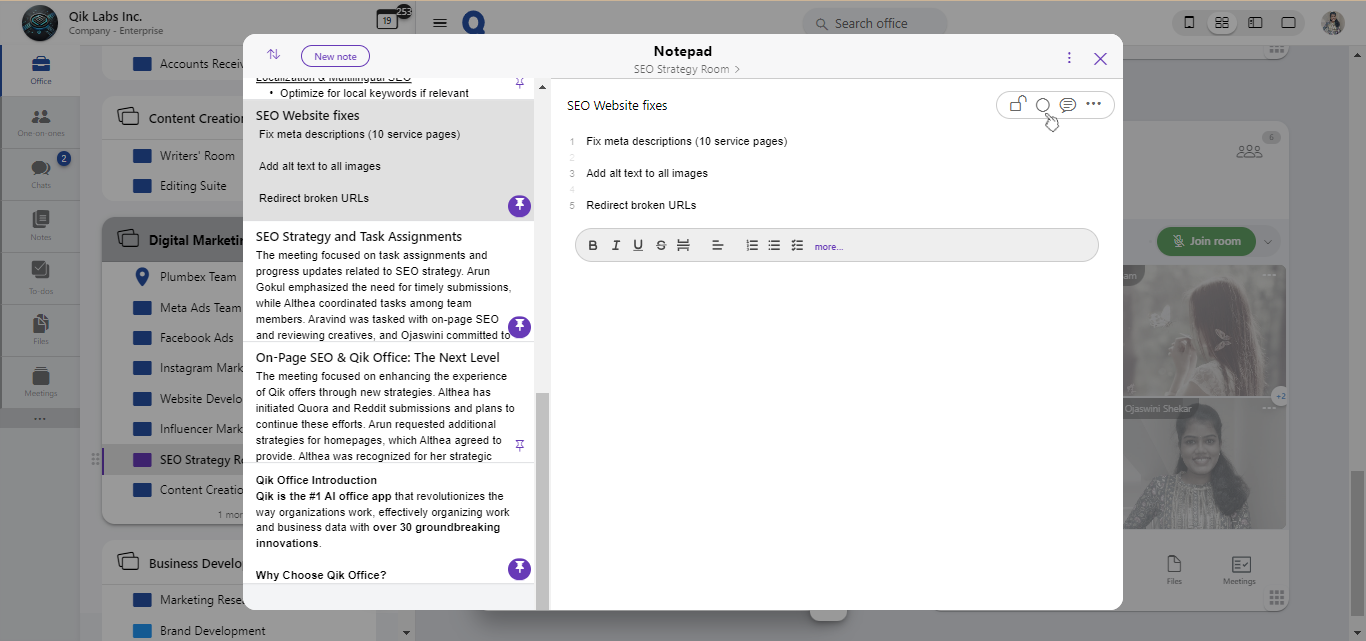Click the notes list vertical scrollbar
This screenshot has width=1366, height=641.
[542, 500]
